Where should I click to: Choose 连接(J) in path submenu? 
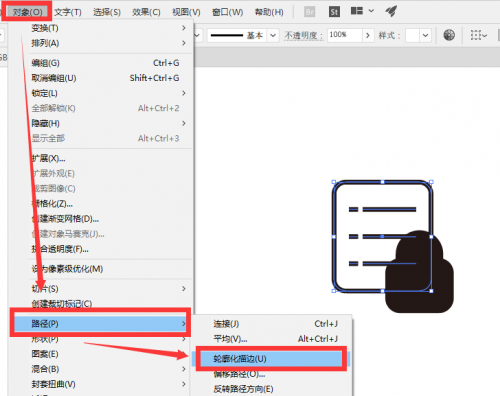[x=272, y=324]
